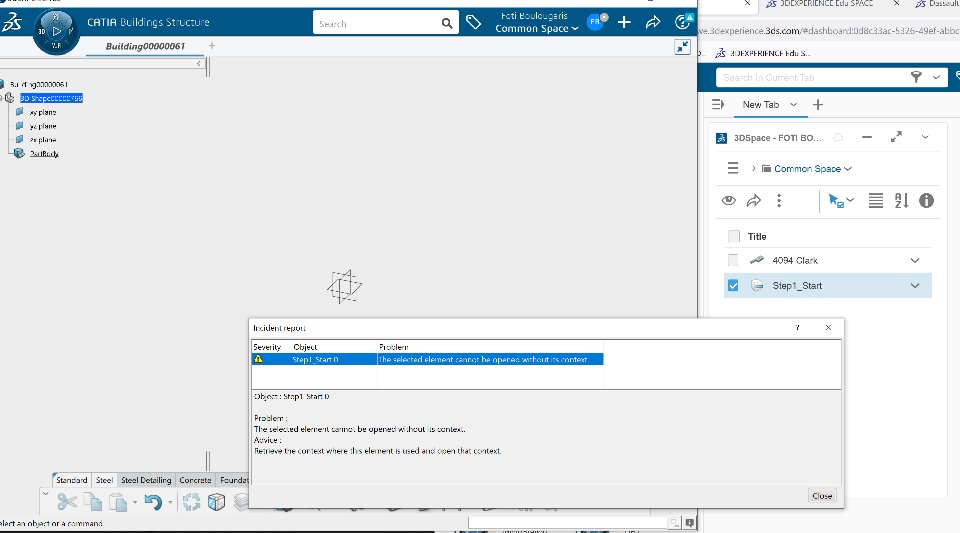Open the FB user profile avatar
The width and height of the screenshot is (960, 533).
click(596, 22)
